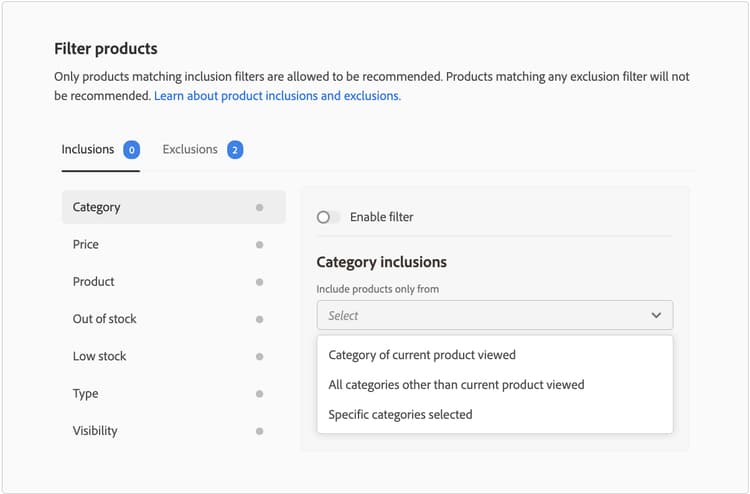This screenshot has width=750, height=494.
Task: Open the Inclusions tab
Action: click(88, 150)
